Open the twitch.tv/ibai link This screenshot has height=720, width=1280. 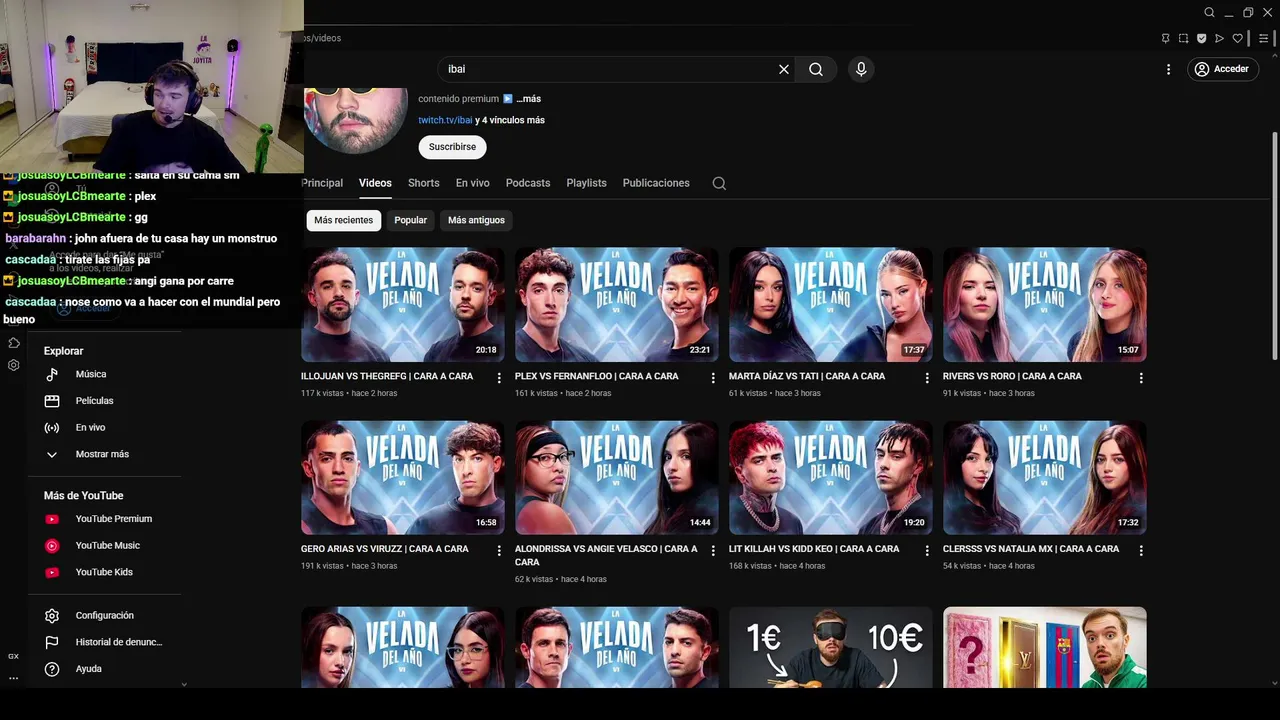click(x=445, y=120)
